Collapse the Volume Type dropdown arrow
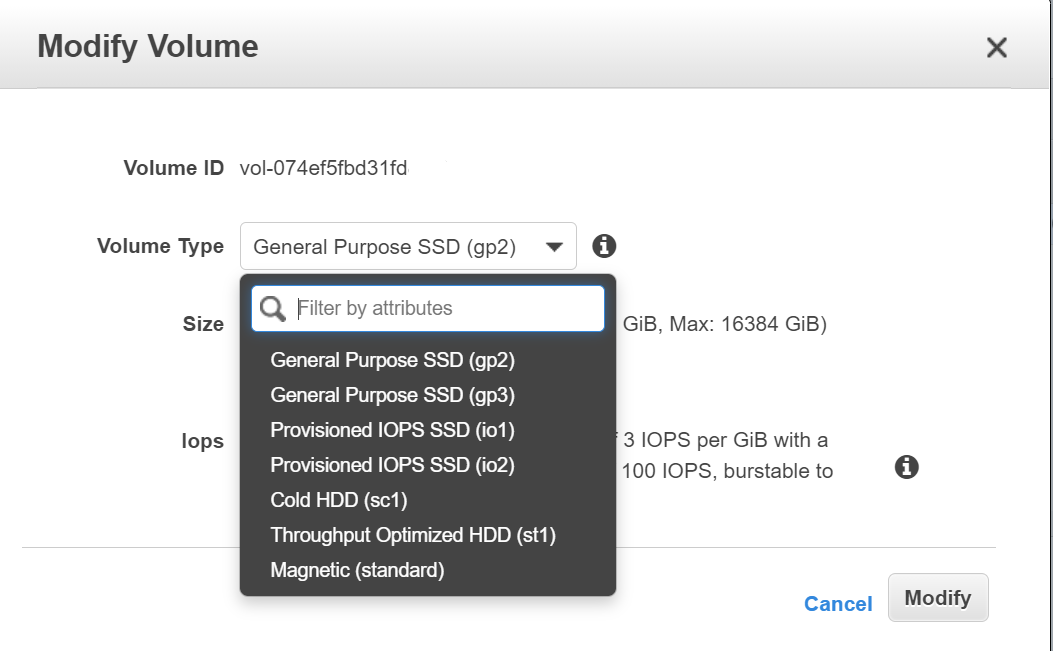1053x651 pixels. pos(554,247)
